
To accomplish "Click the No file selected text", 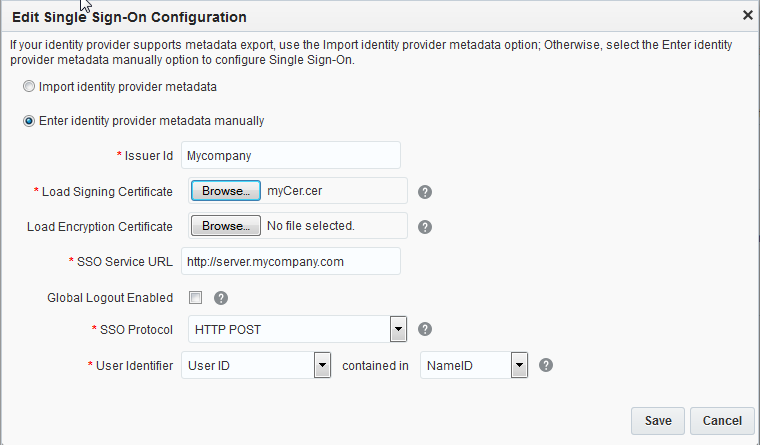I will pyautogui.click(x=311, y=226).
